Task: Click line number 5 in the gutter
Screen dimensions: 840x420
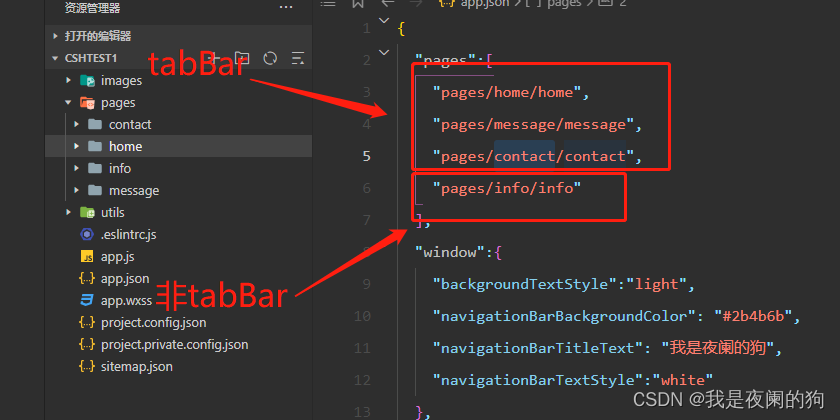Action: click(366, 156)
